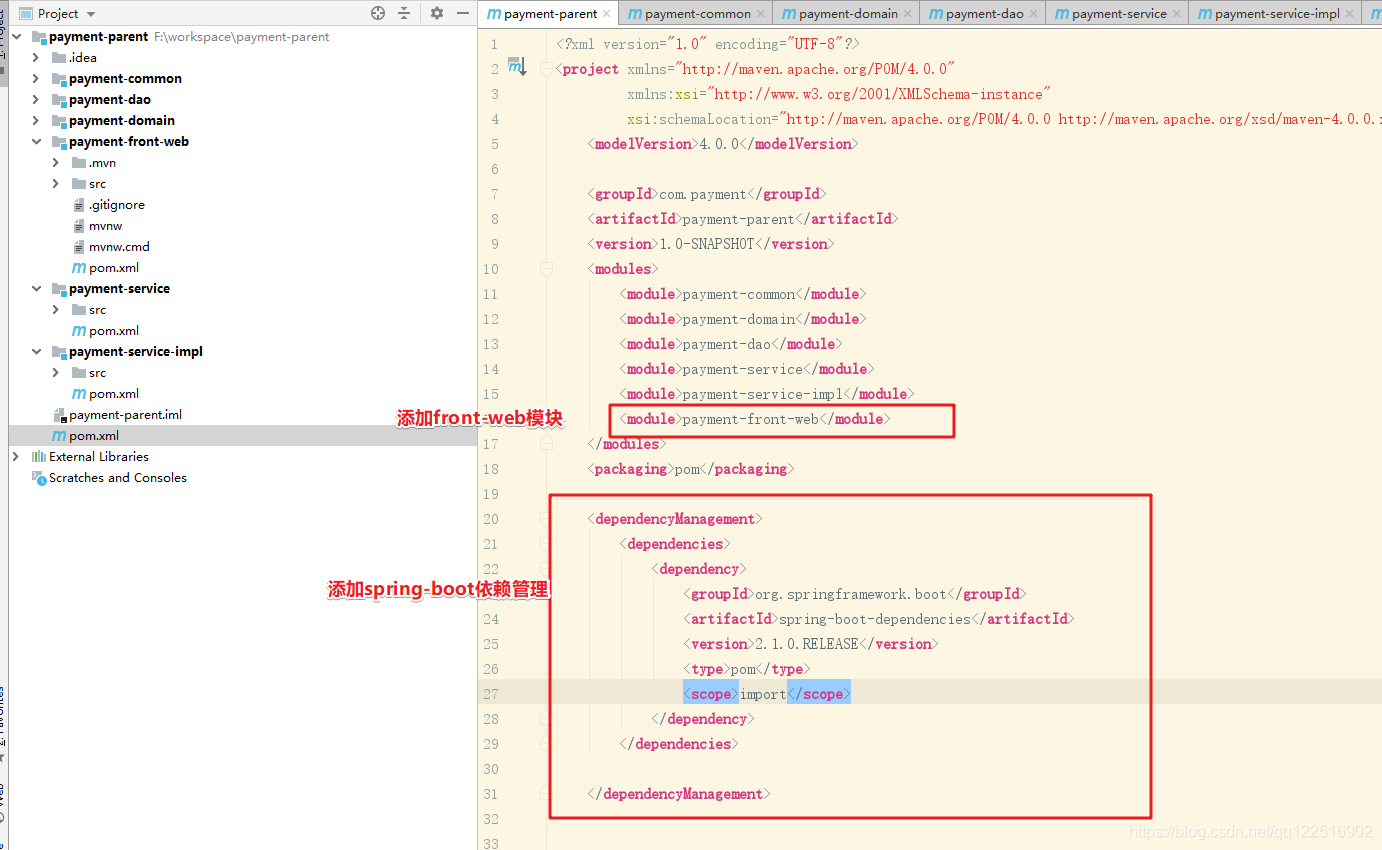The height and width of the screenshot is (850, 1382).
Task: Close the payment-common editor tab
Action: [760, 14]
